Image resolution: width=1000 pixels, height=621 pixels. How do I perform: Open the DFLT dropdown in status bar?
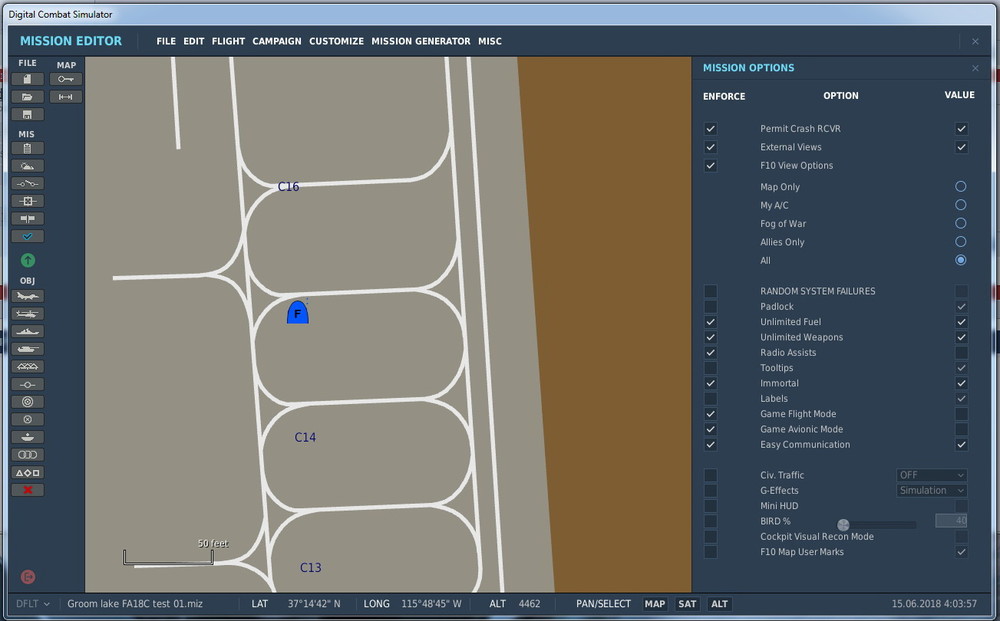32,604
